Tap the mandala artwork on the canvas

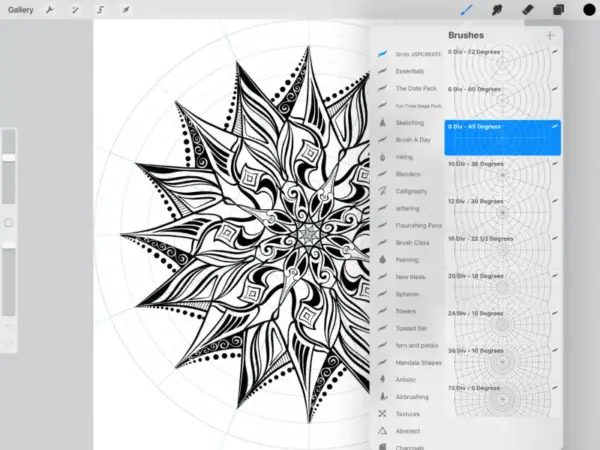tap(245, 234)
